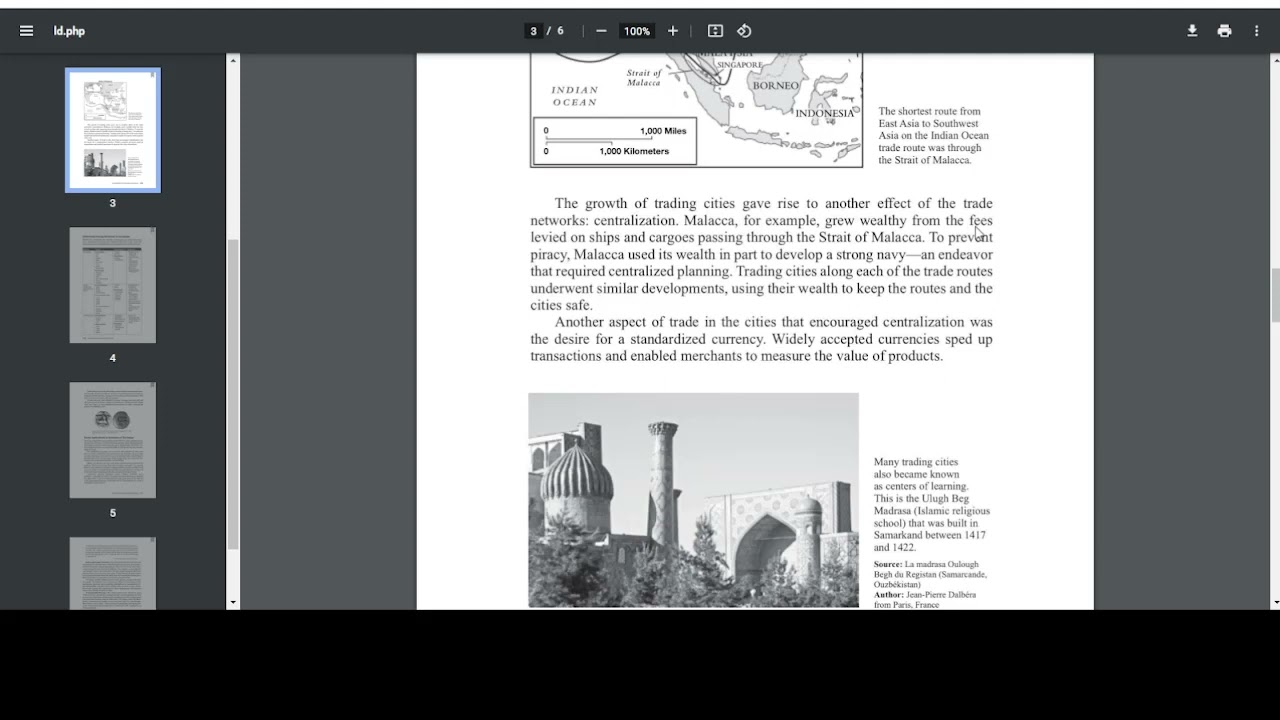Screen dimensions: 1280x720
Task: Click the total page count '6'
Action: point(560,31)
